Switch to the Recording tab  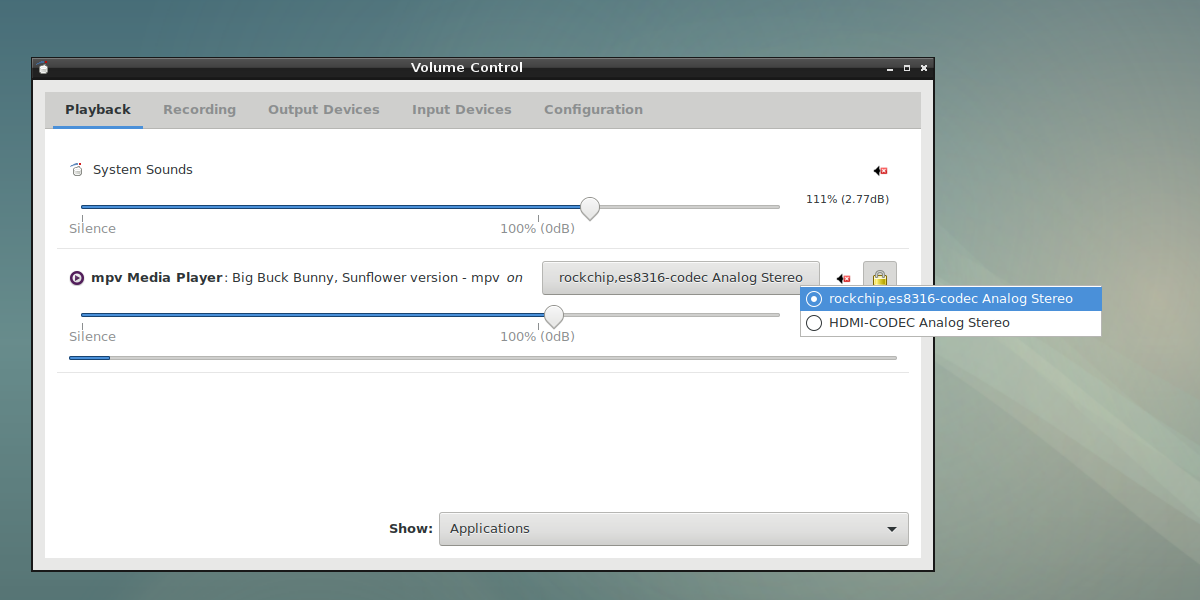coord(199,110)
